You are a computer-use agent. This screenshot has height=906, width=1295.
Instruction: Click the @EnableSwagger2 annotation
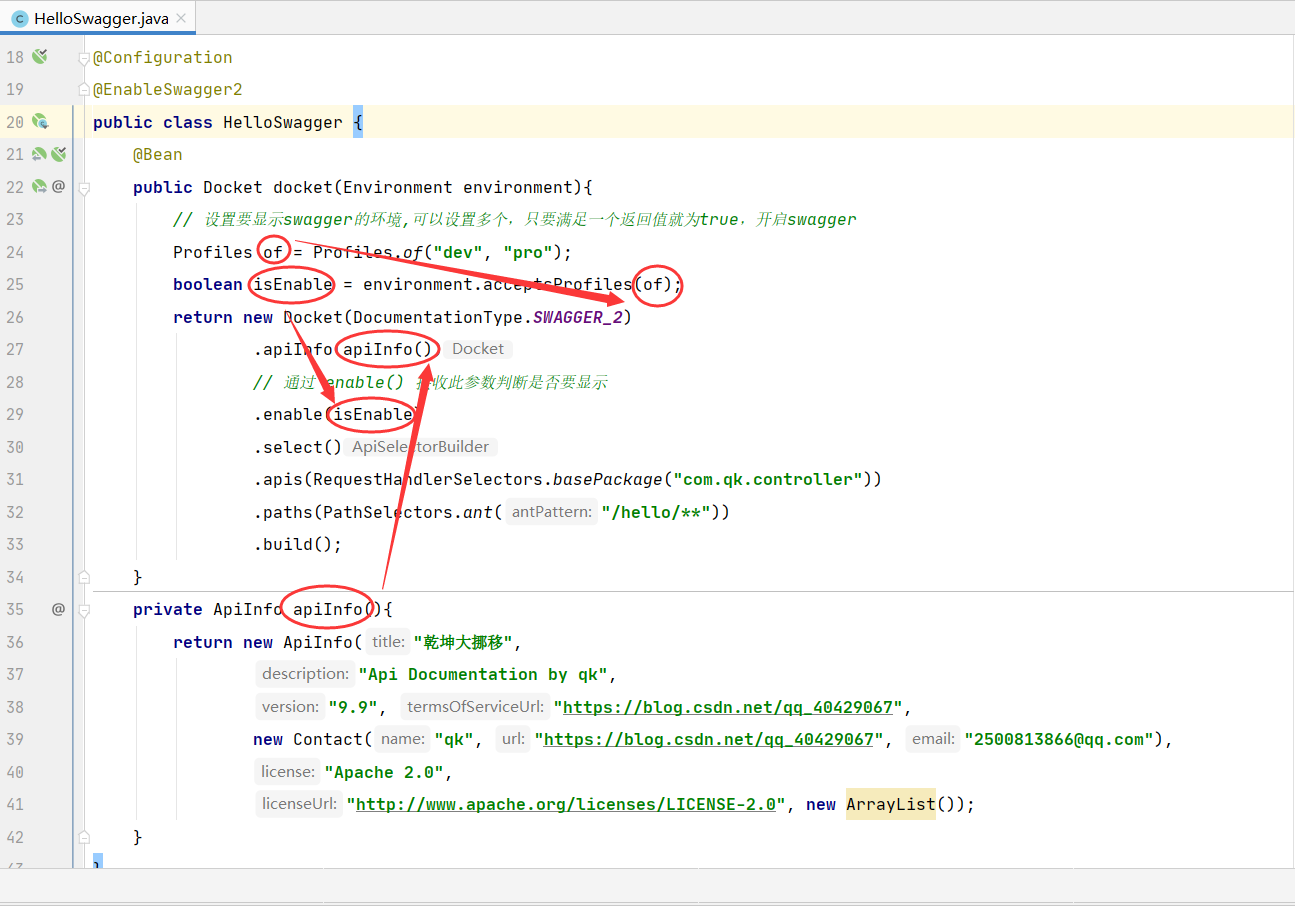pyautogui.click(x=168, y=89)
